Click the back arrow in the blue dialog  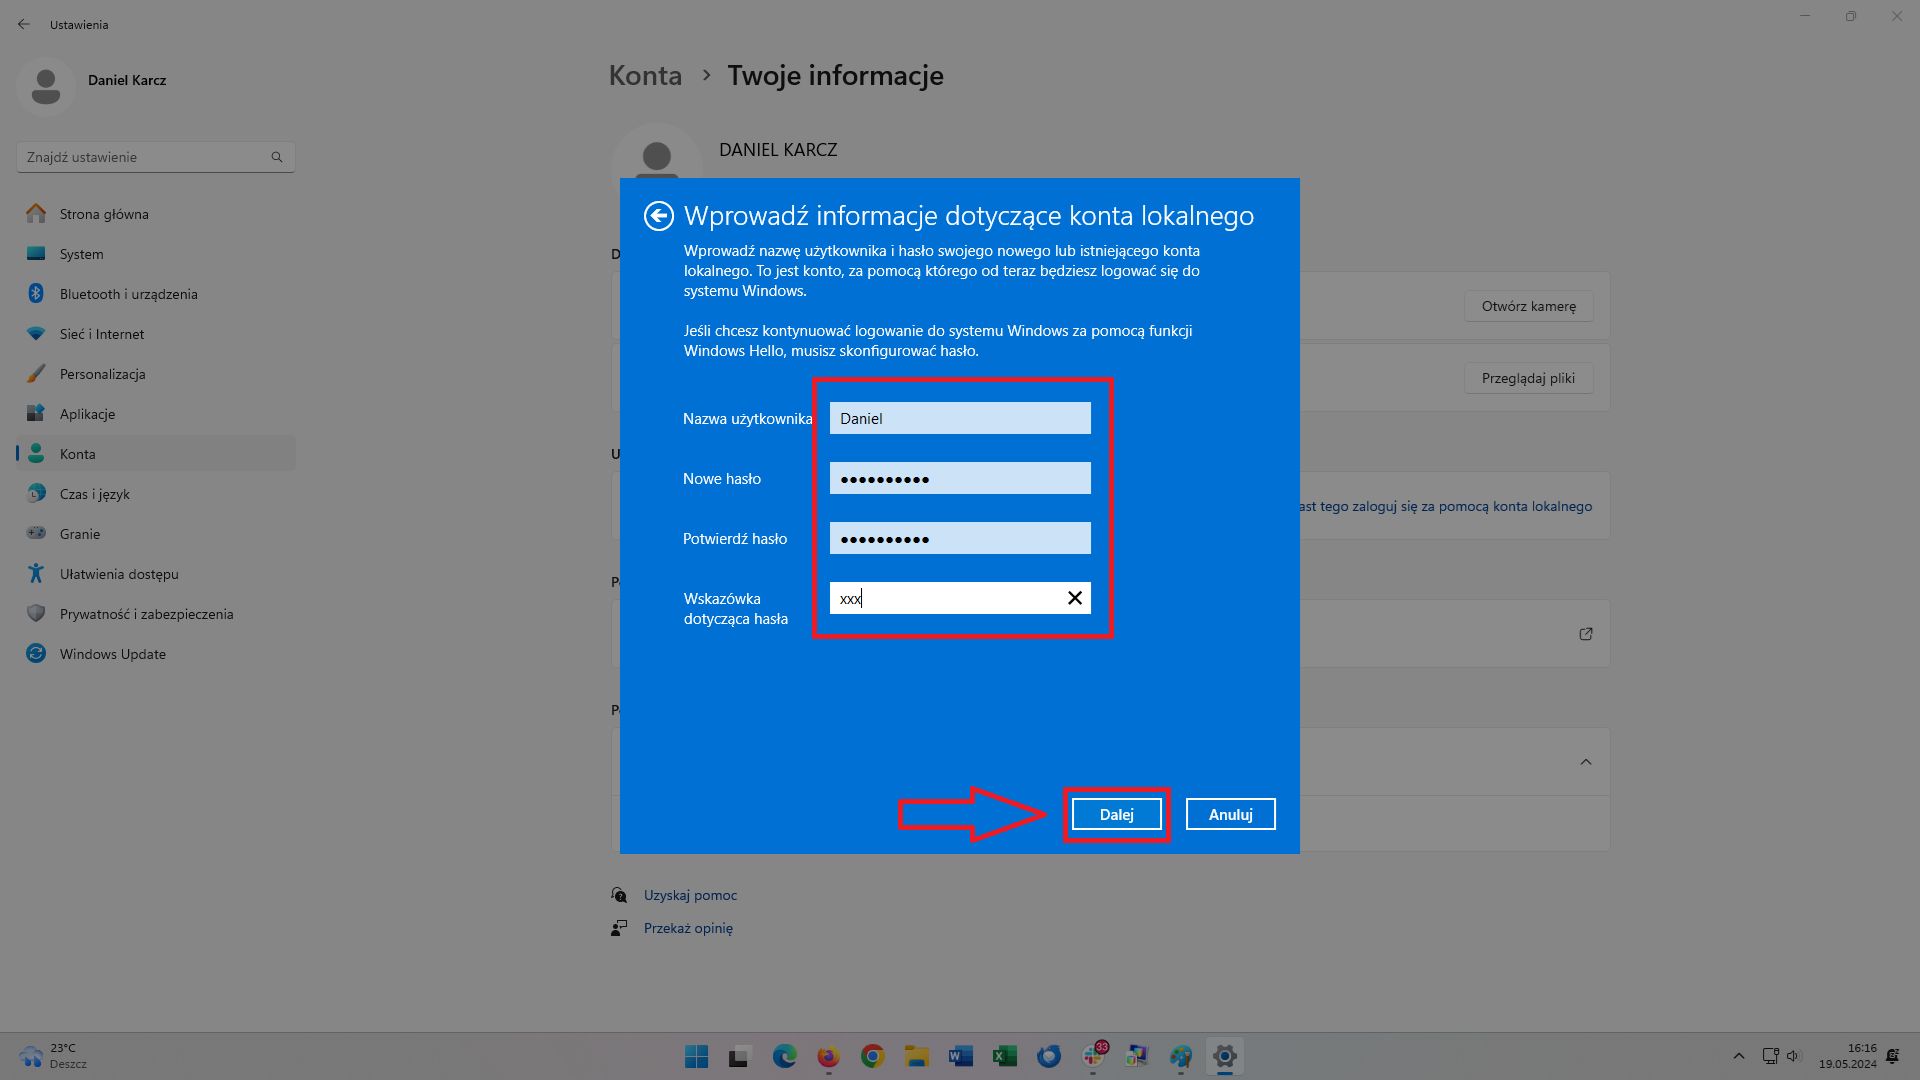(660, 215)
